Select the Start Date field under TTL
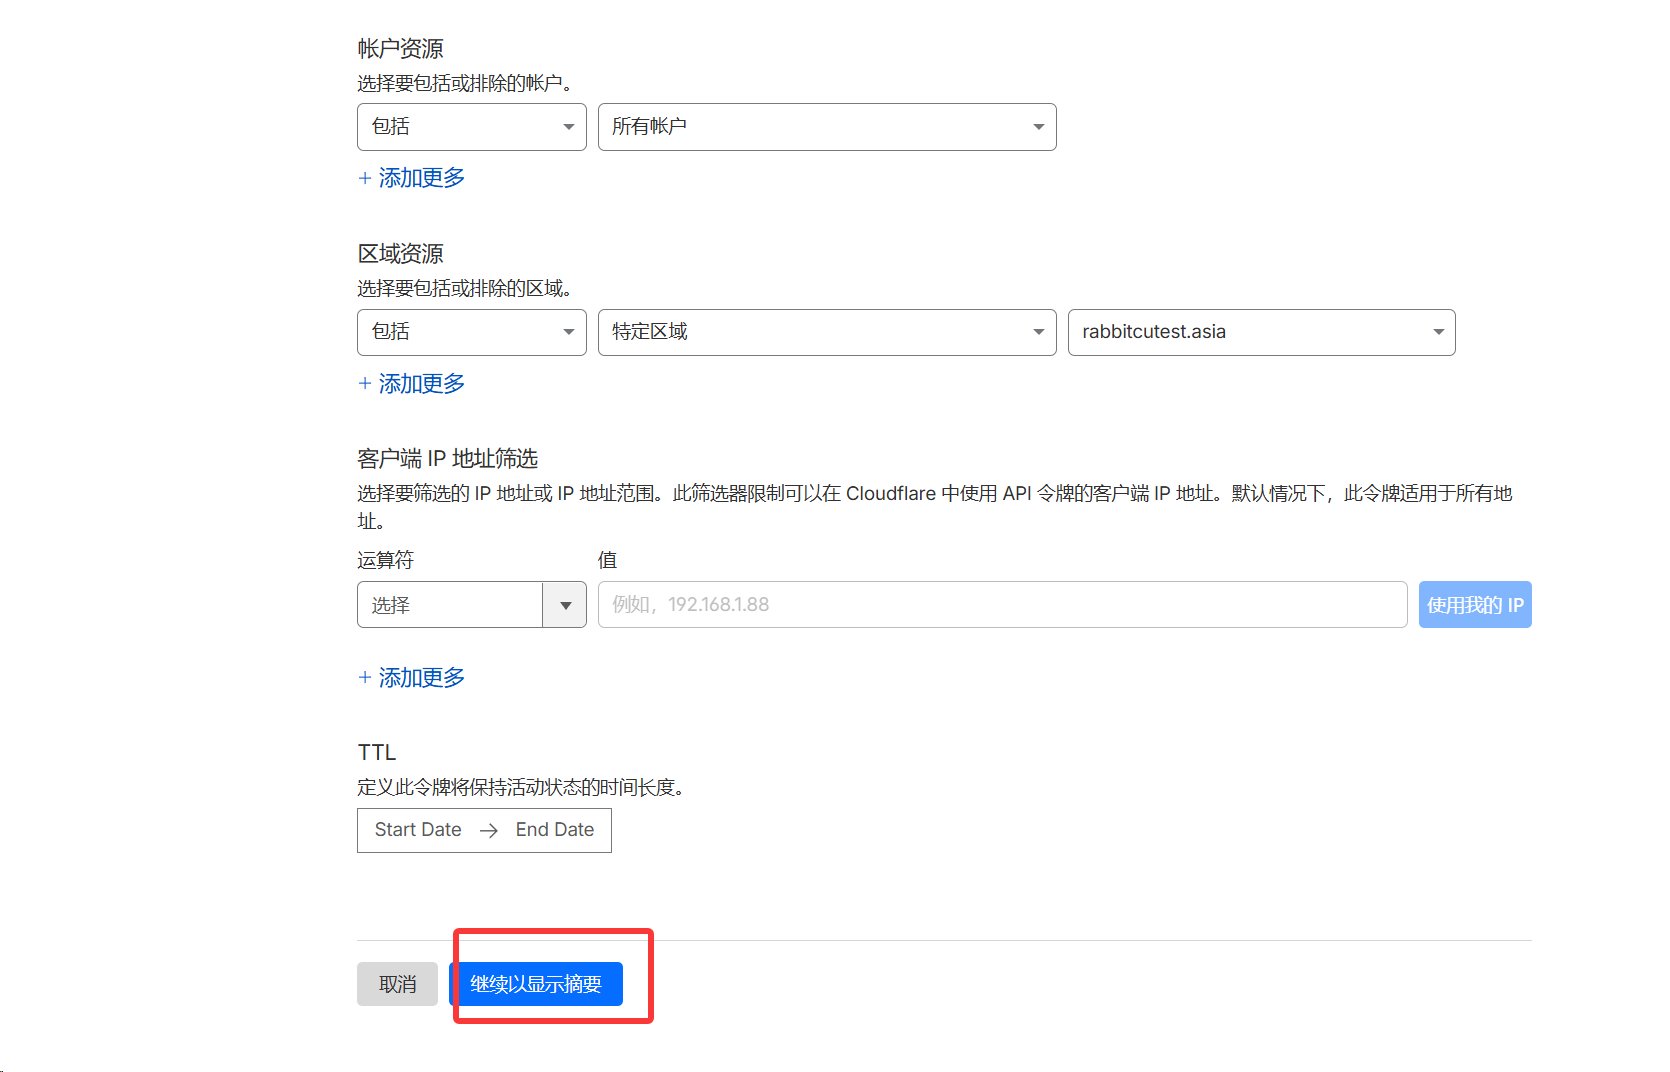1670x1072 pixels. (x=418, y=830)
